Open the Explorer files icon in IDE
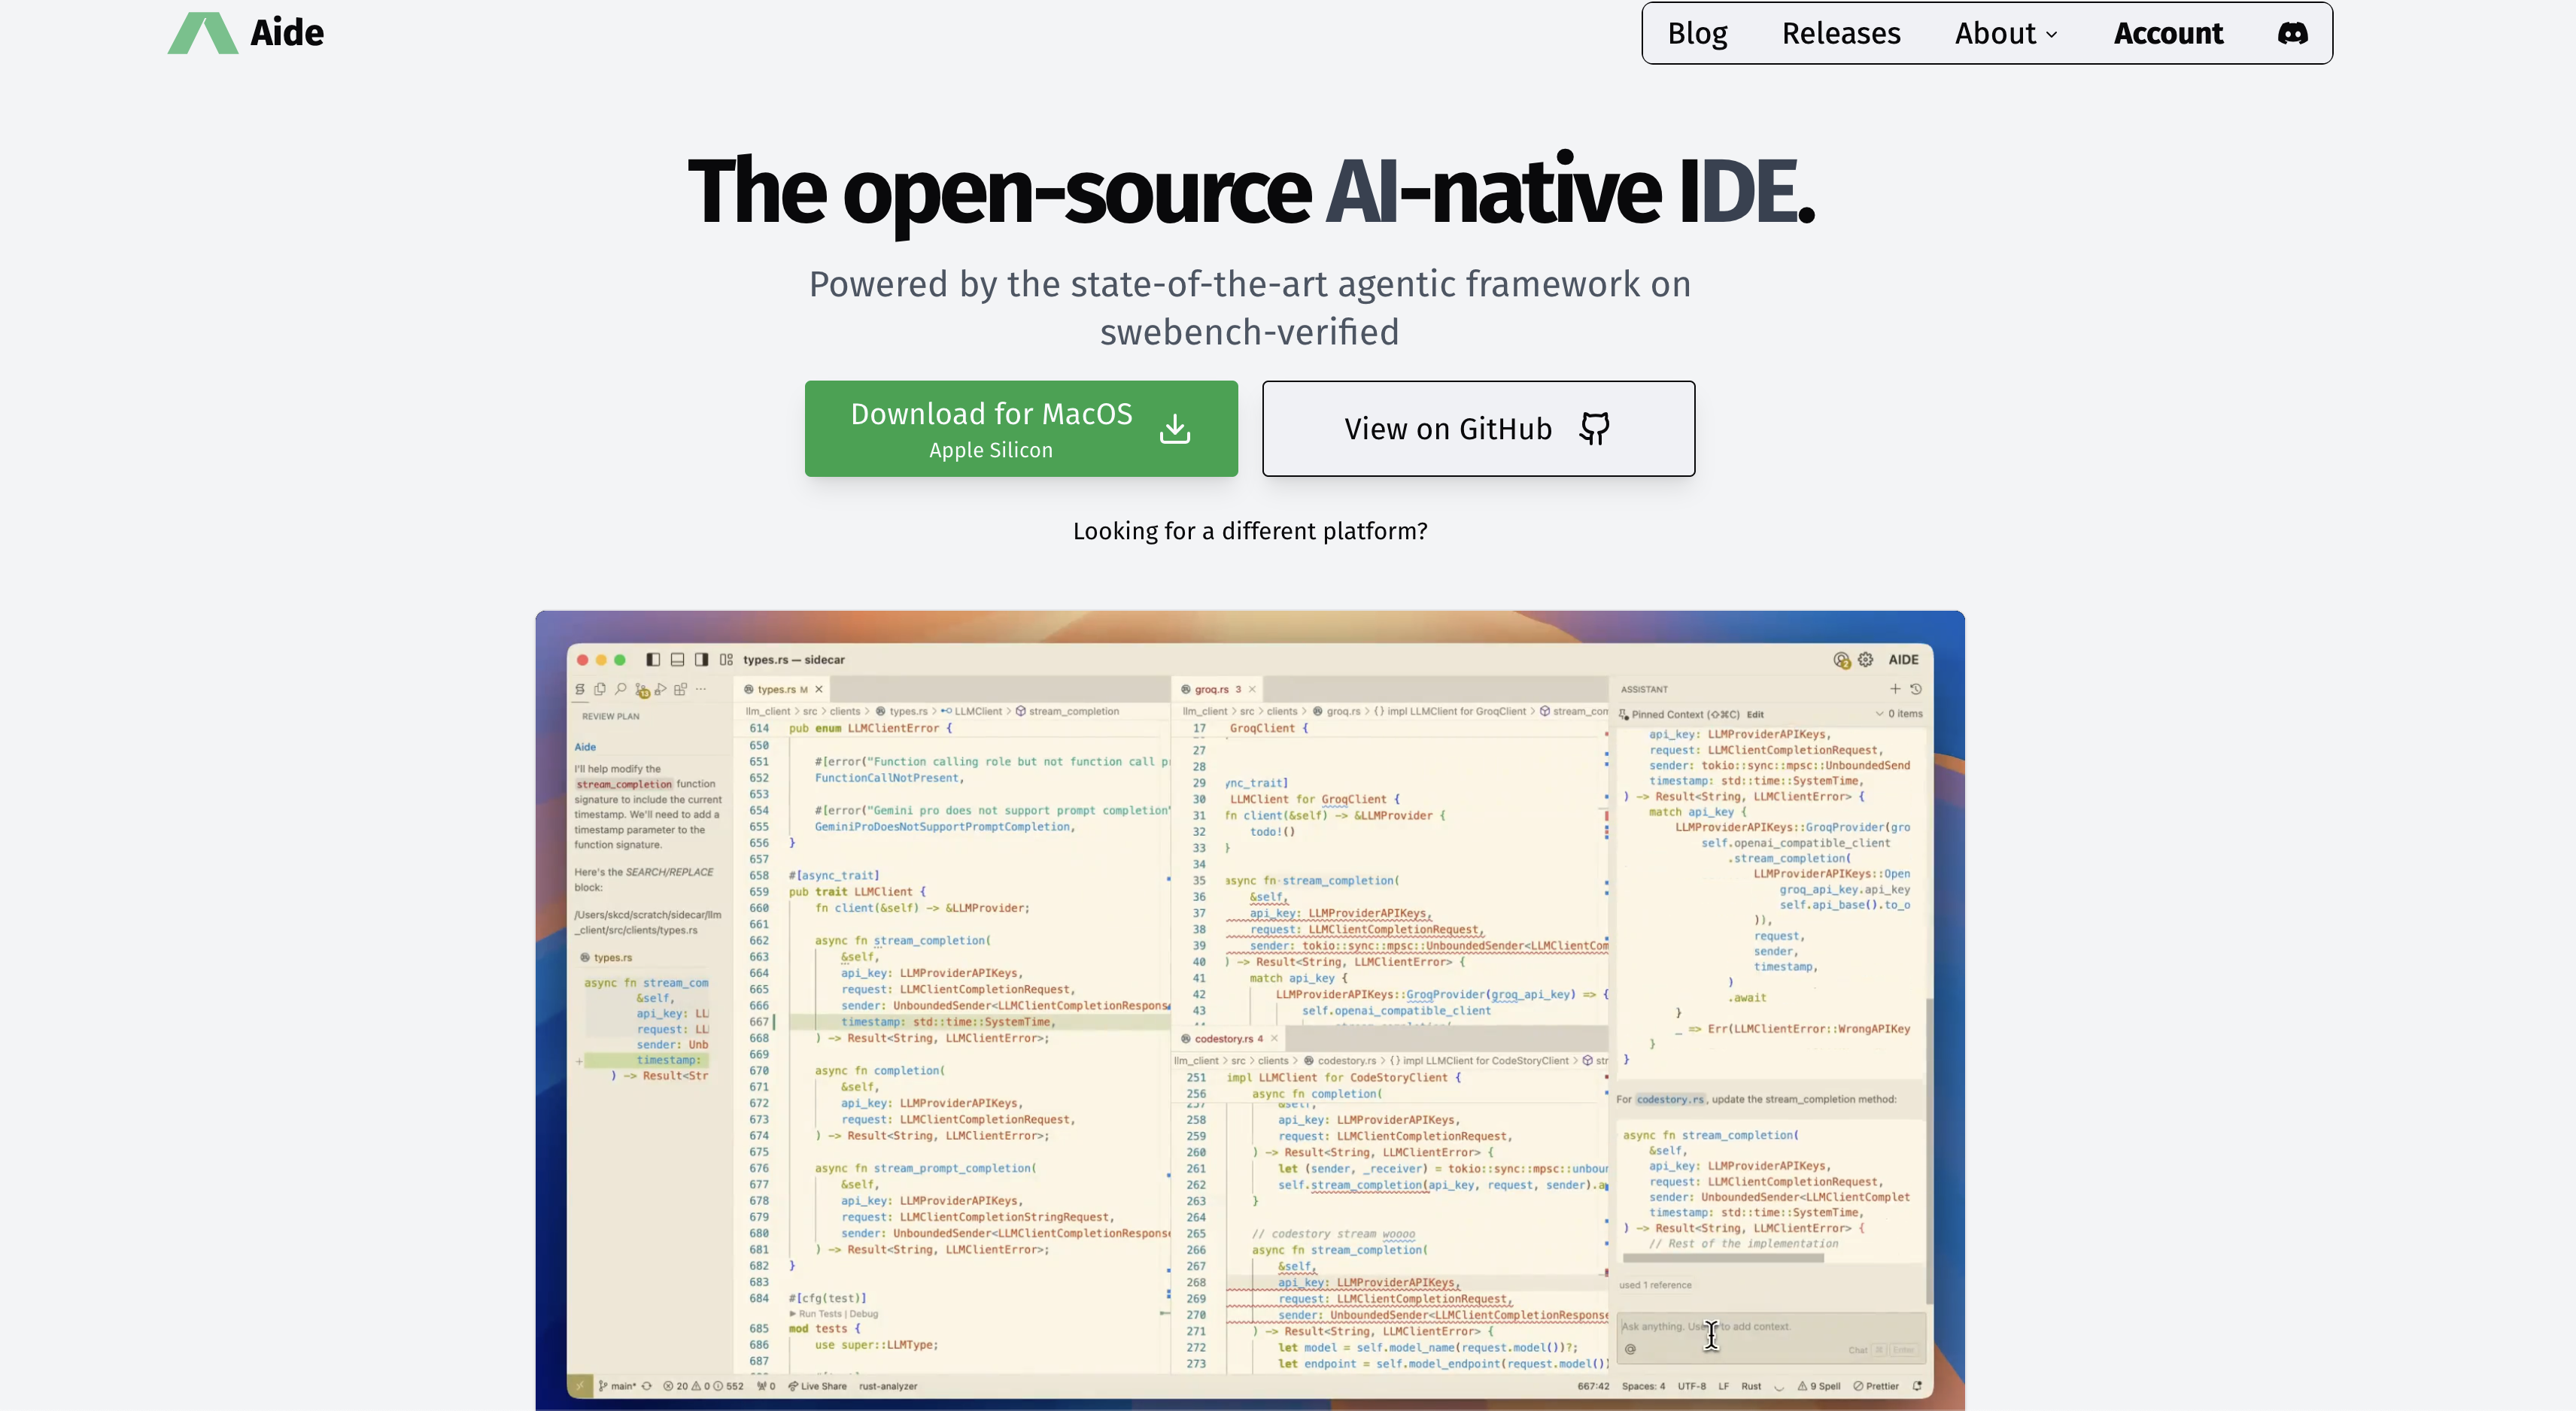Screen dimensions: 2576x1411 tap(600, 689)
